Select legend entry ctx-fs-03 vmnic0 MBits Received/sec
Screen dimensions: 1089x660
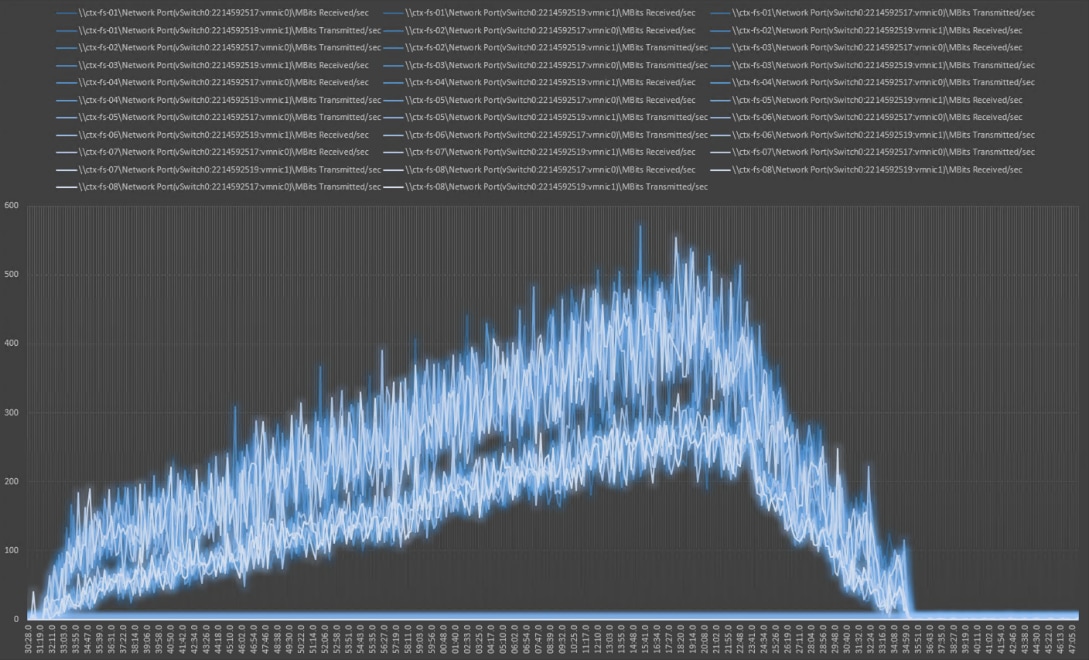pyautogui.click(x=867, y=48)
